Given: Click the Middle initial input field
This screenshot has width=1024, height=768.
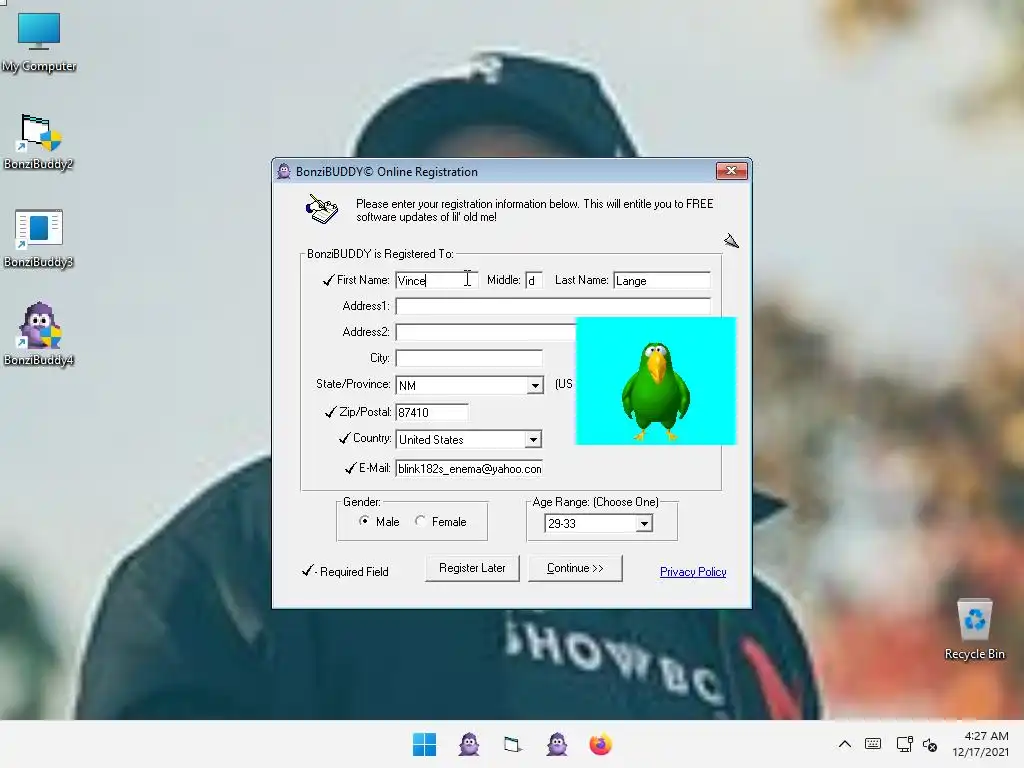Looking at the screenshot, I should click(534, 280).
